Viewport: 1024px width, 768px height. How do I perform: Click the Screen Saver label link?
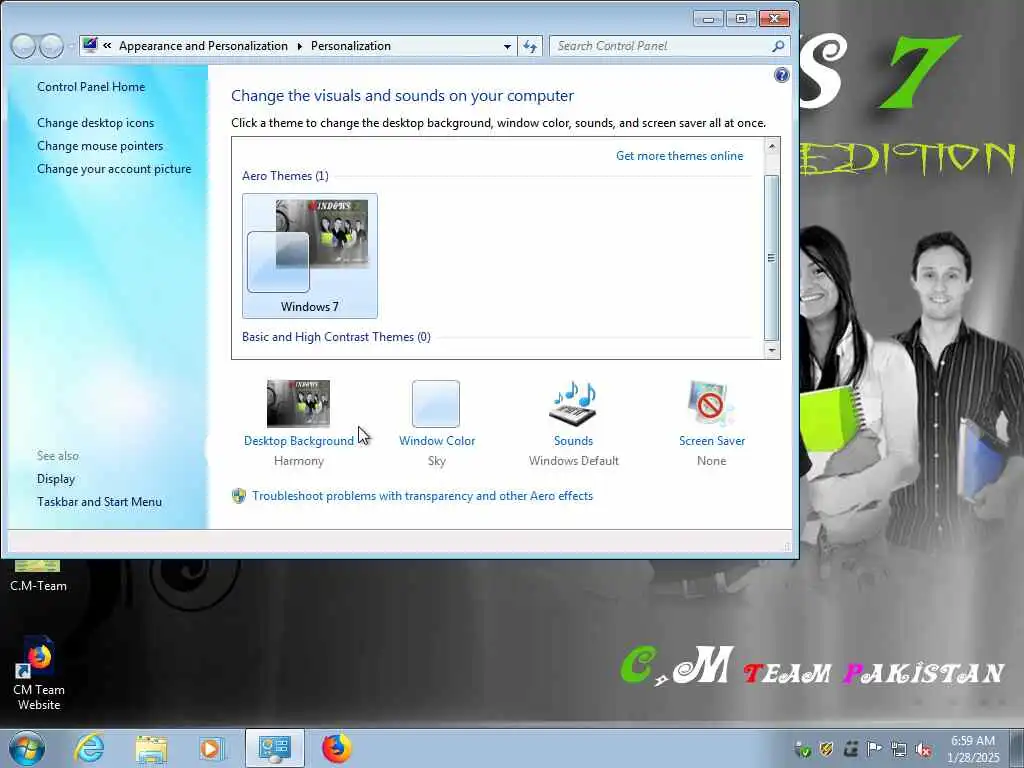pyautogui.click(x=712, y=441)
